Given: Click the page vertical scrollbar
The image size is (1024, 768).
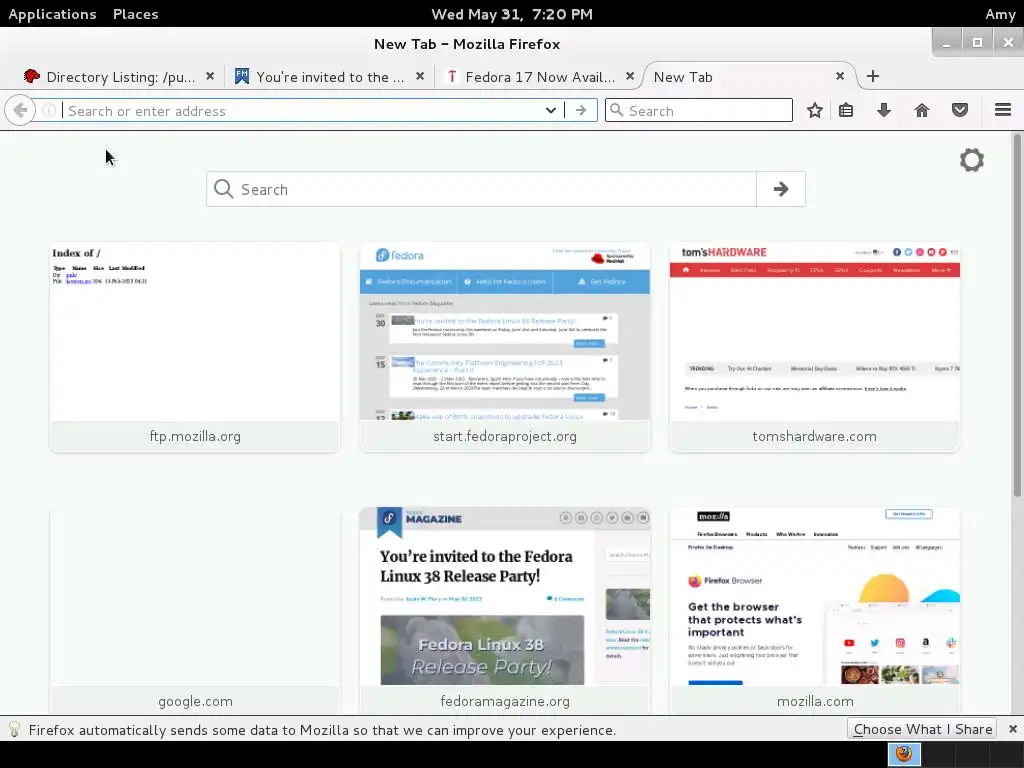Looking at the screenshot, I should (1017, 315).
